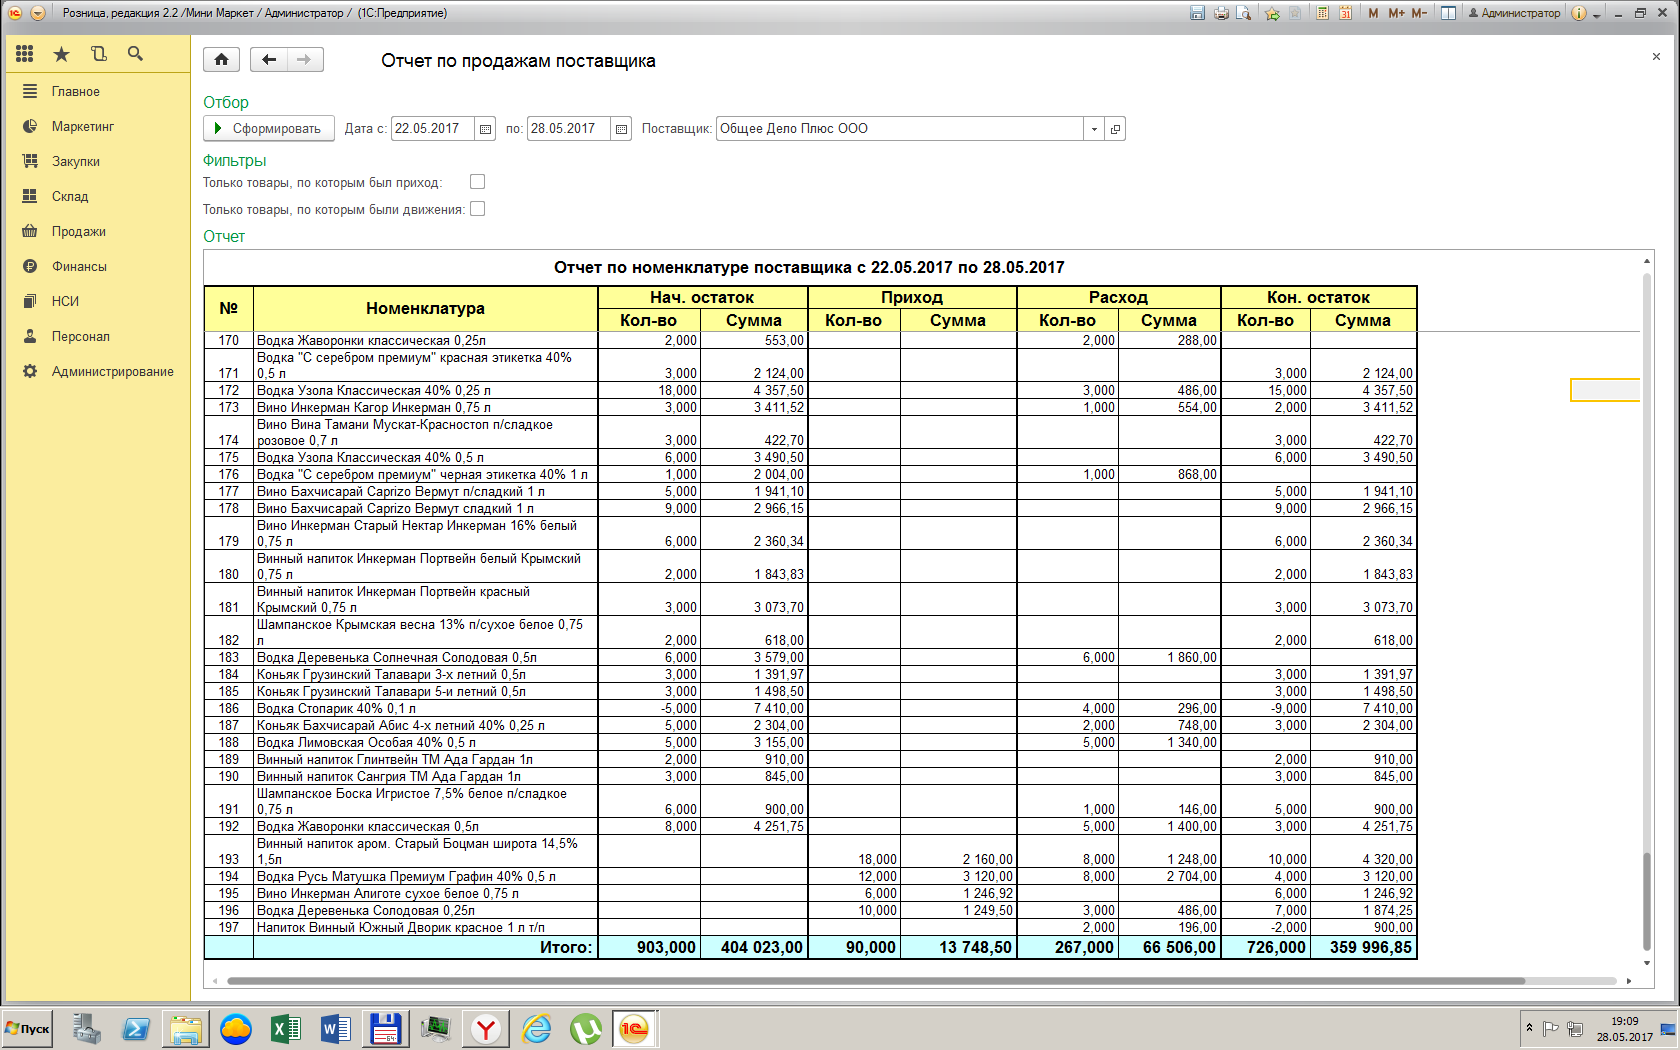1680x1050 pixels.
Task: Click the Сформировать button
Action: pyautogui.click(x=269, y=129)
